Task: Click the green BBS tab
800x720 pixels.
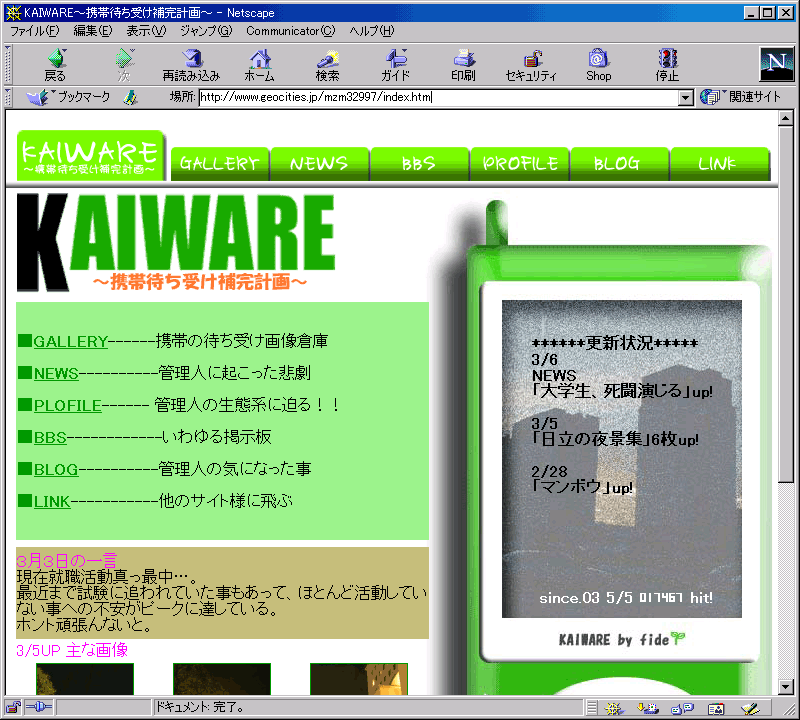Action: pos(419,164)
